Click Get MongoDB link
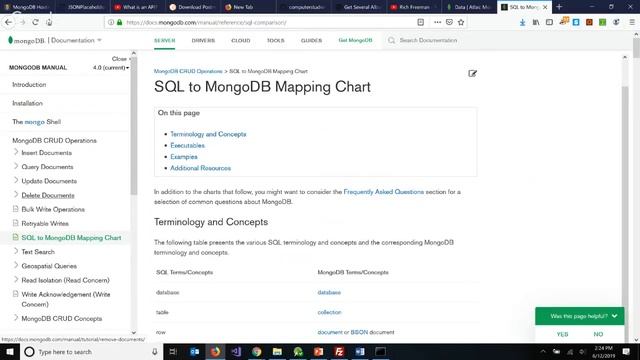640x360 pixels. [355, 40]
